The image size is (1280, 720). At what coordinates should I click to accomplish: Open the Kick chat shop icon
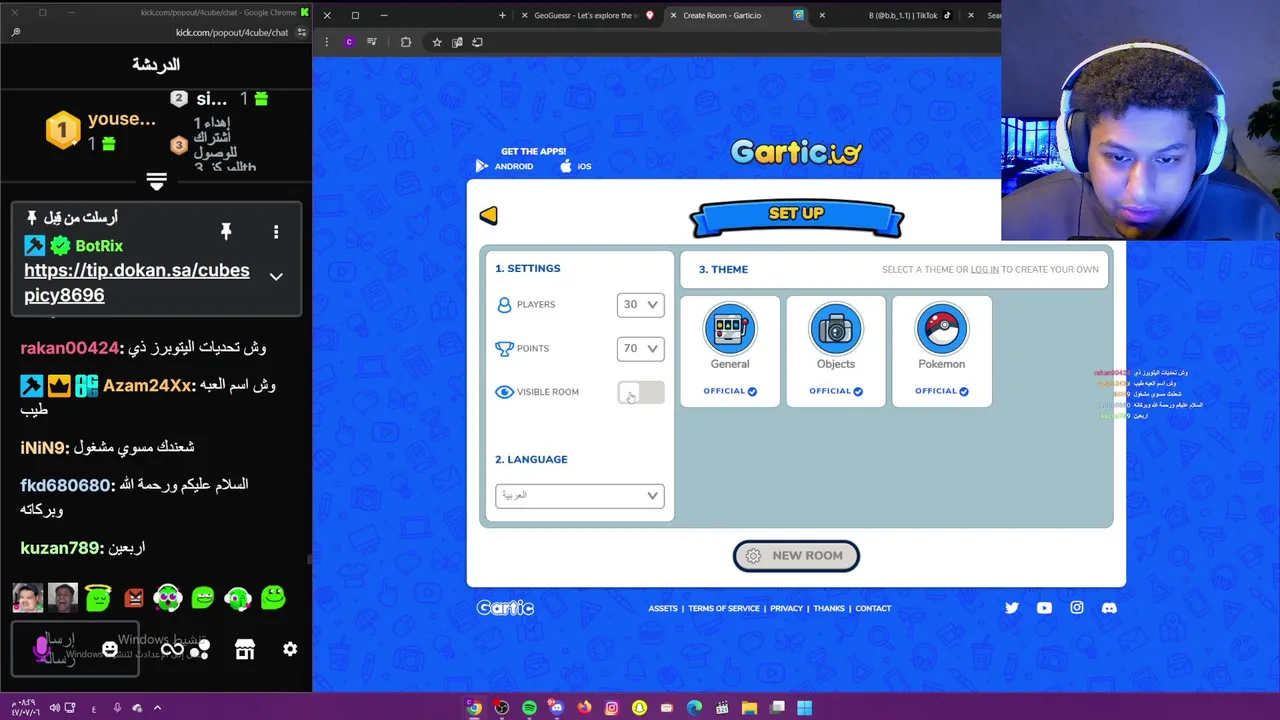pos(244,649)
